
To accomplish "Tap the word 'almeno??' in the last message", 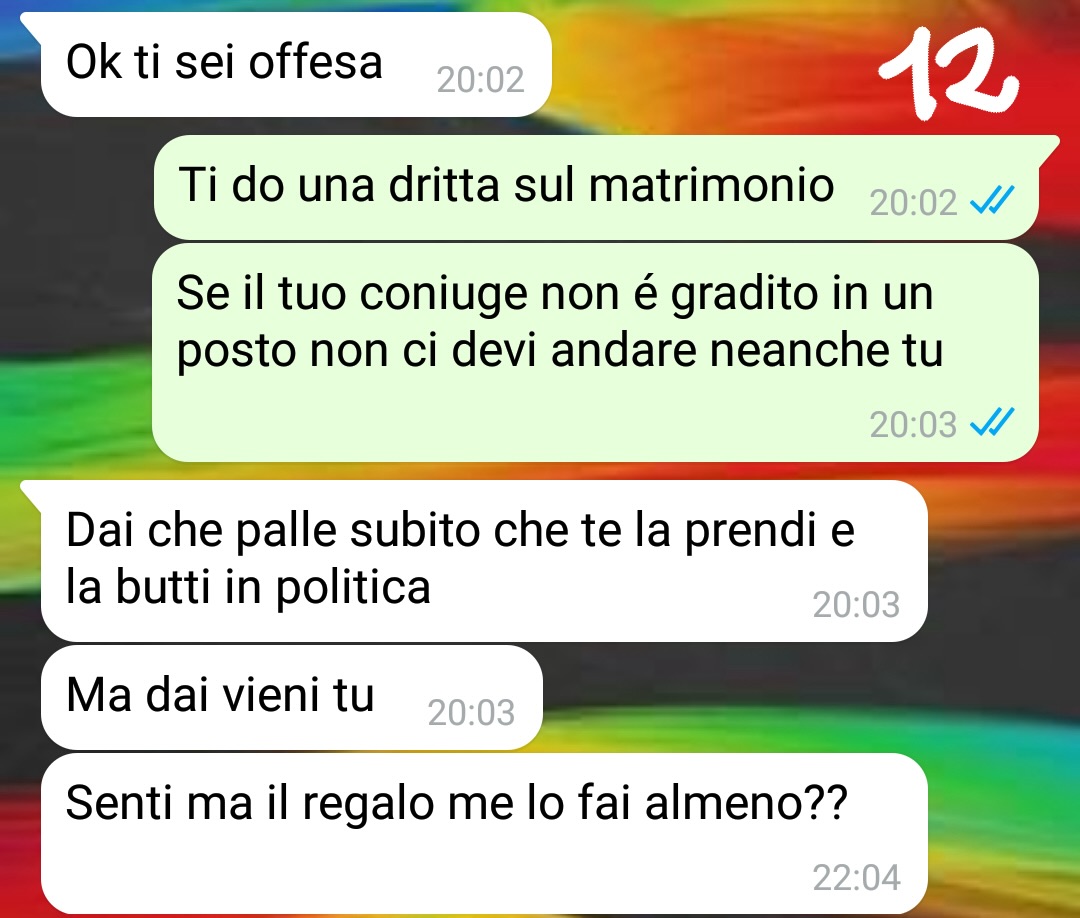I will 746,802.
